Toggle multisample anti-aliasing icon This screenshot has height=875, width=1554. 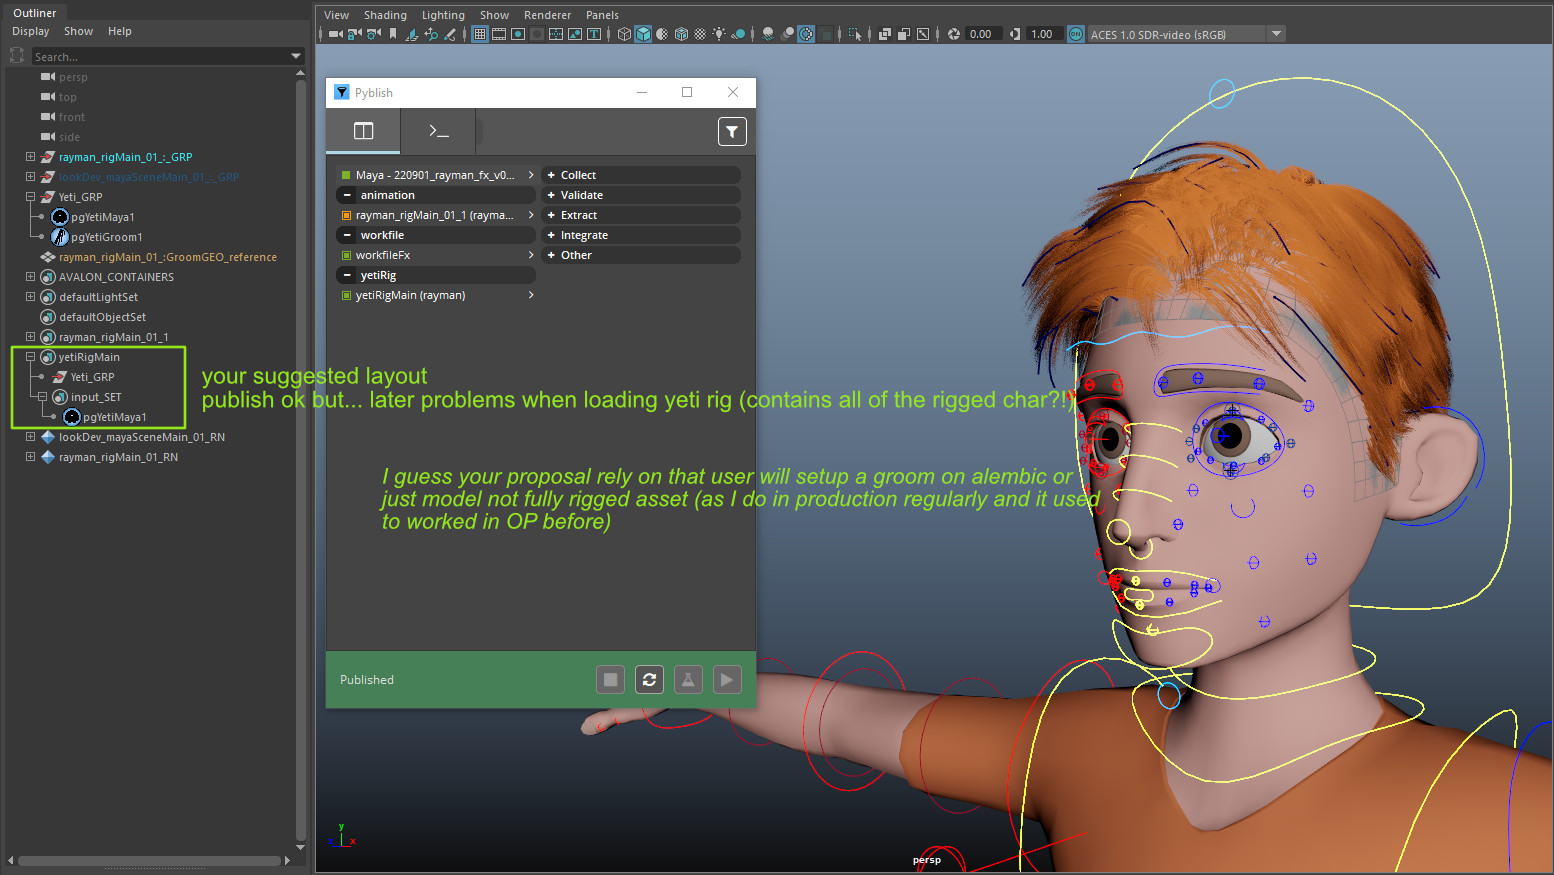806,34
